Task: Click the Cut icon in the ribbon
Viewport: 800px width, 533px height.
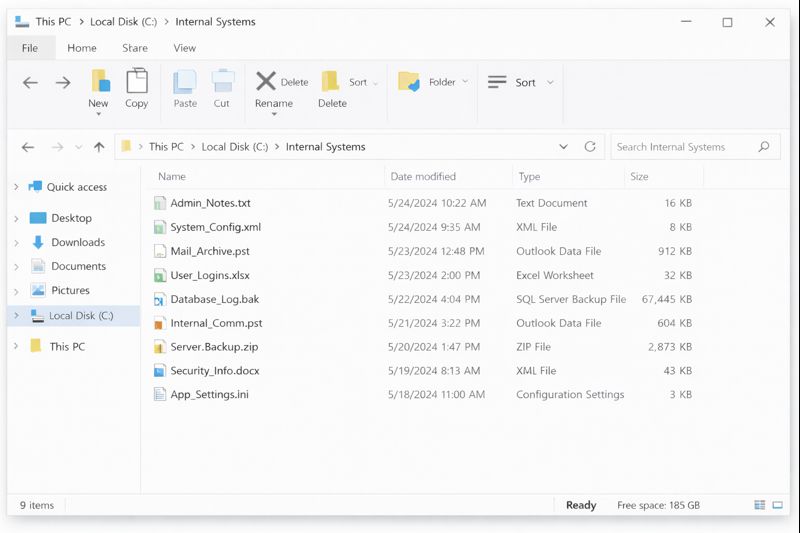Action: click(x=222, y=82)
